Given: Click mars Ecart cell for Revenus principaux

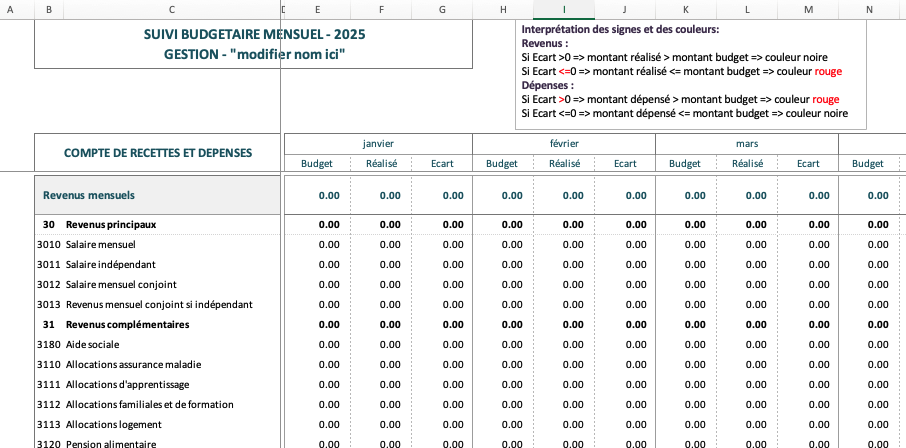Looking at the screenshot, I should click(806, 224).
